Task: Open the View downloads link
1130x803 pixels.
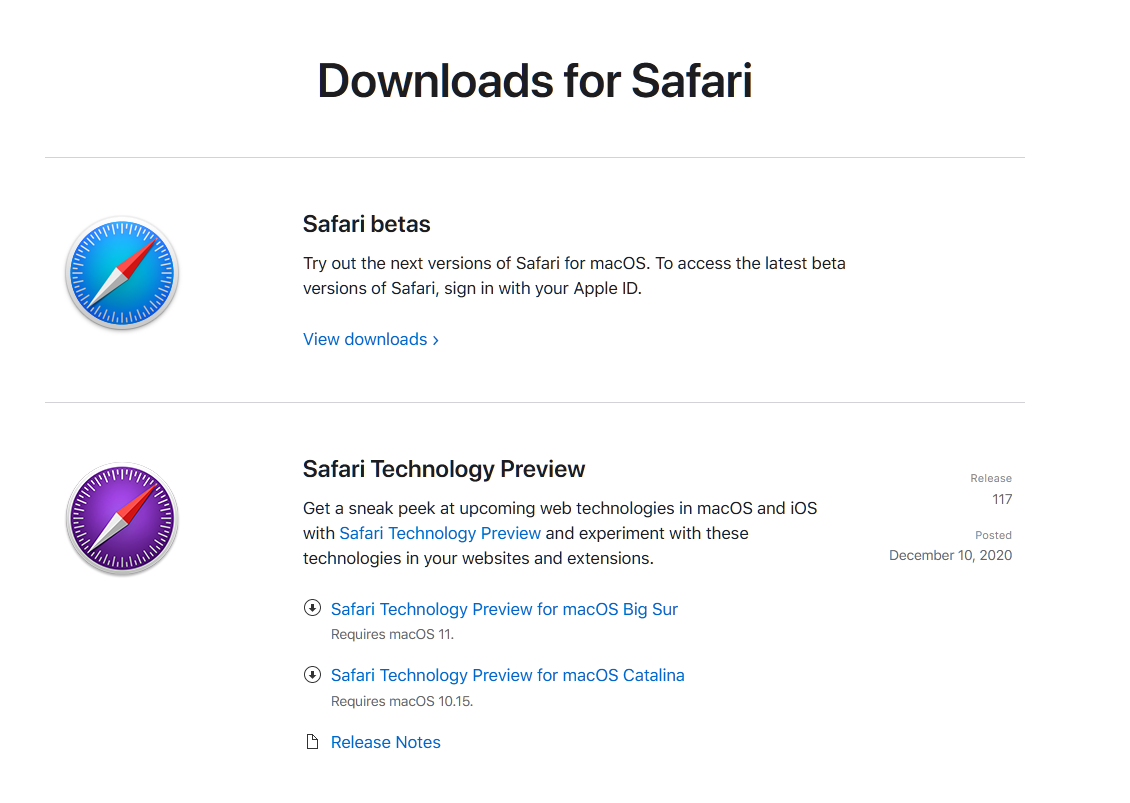Action: pos(370,340)
